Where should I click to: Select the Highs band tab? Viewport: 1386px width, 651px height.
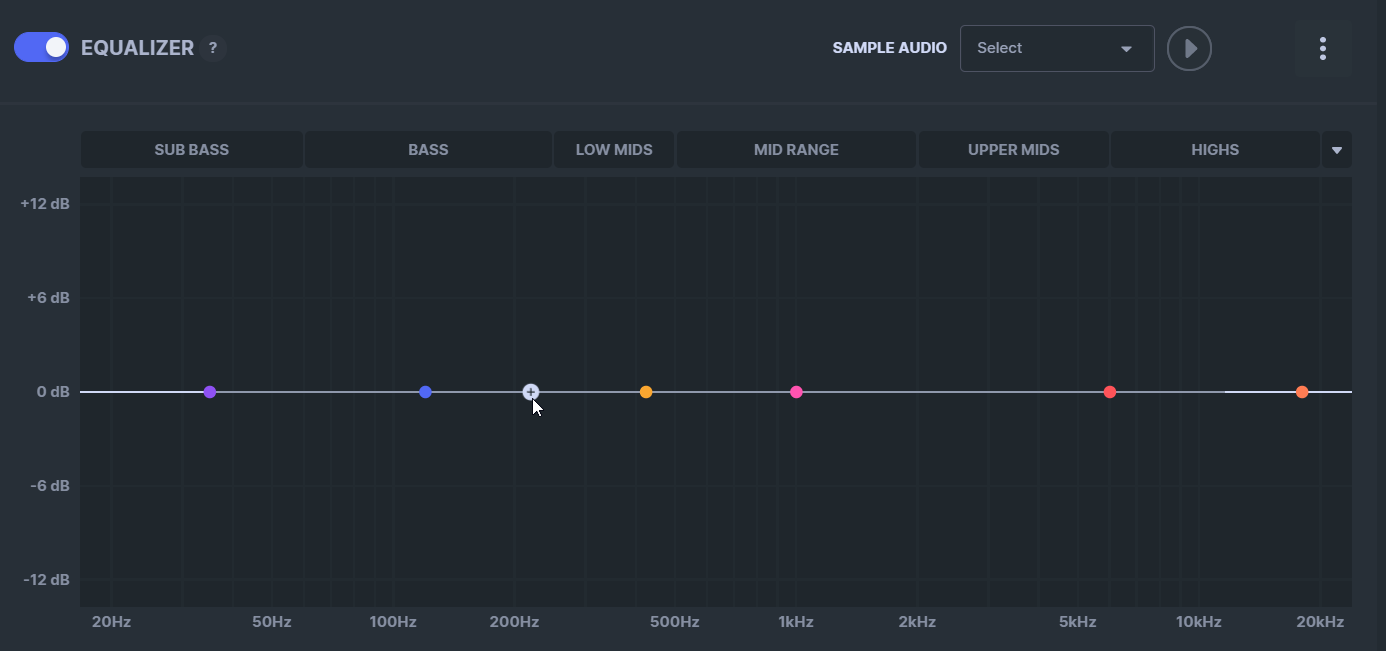1215,150
